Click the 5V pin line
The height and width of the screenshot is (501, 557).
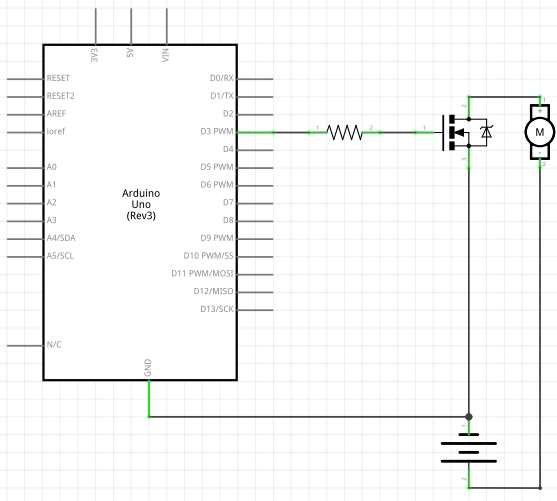tap(131, 27)
